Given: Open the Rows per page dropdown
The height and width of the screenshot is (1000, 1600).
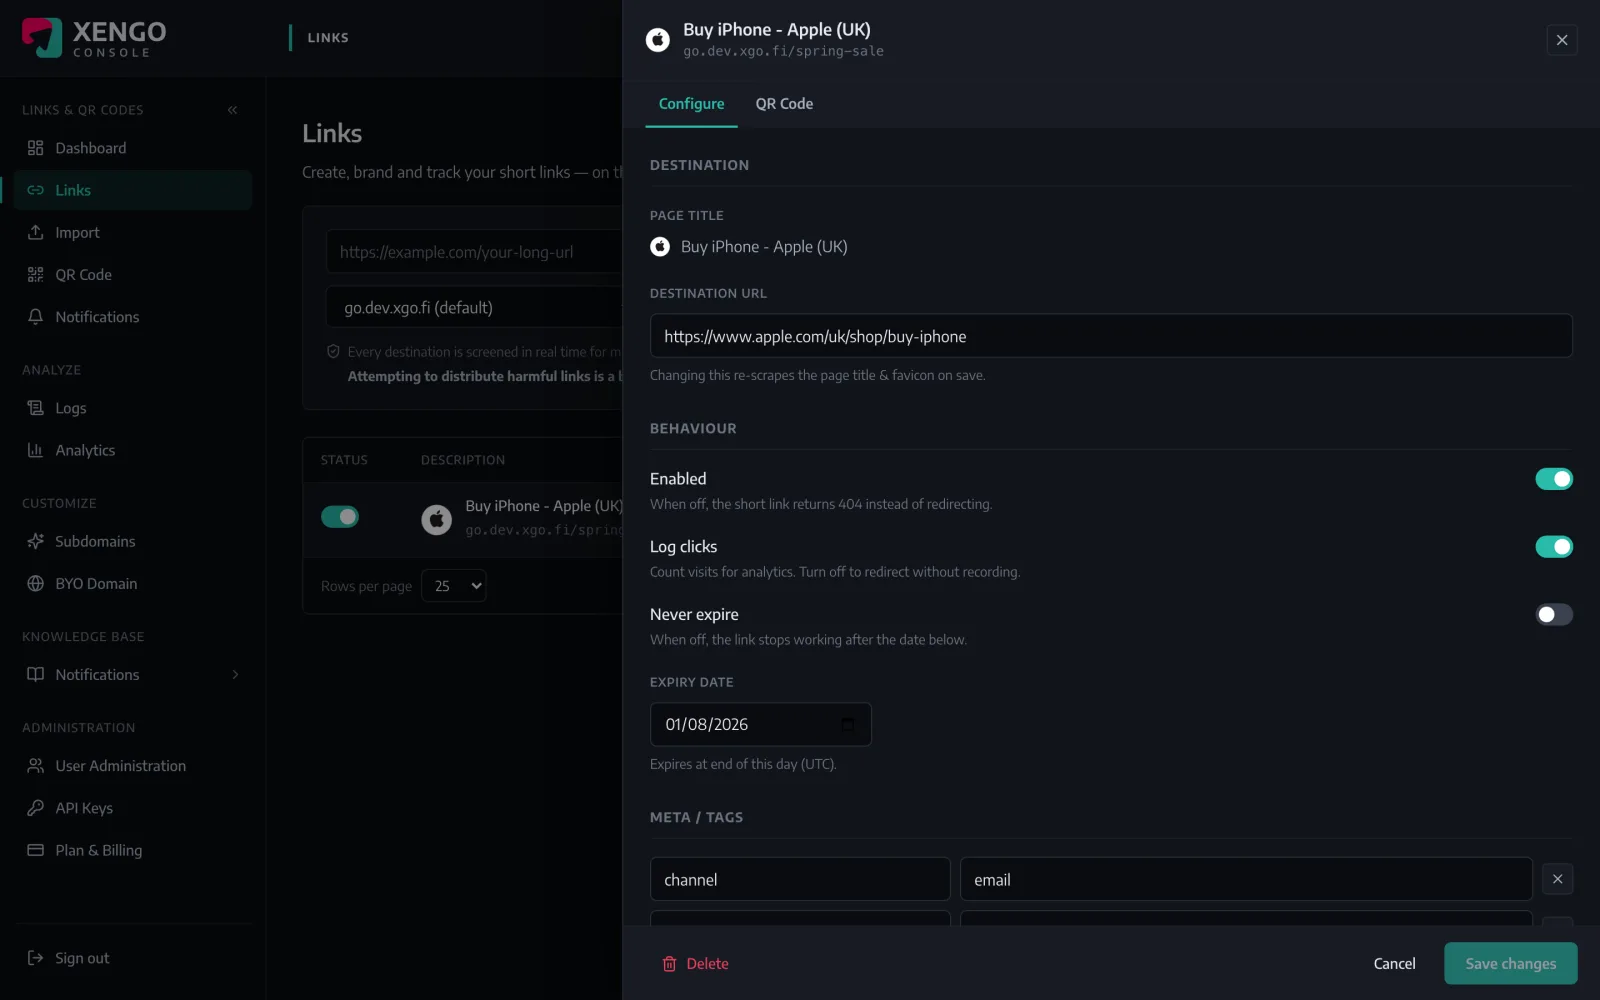Looking at the screenshot, I should click(454, 586).
